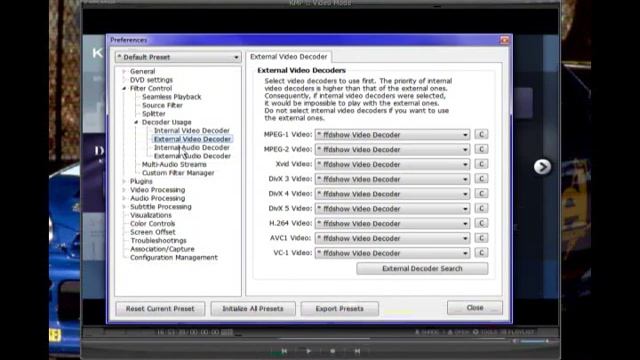Viewport: 640px width, 360px height.
Task: Open the VC-1 Video decoder dropdown
Action: [392, 253]
